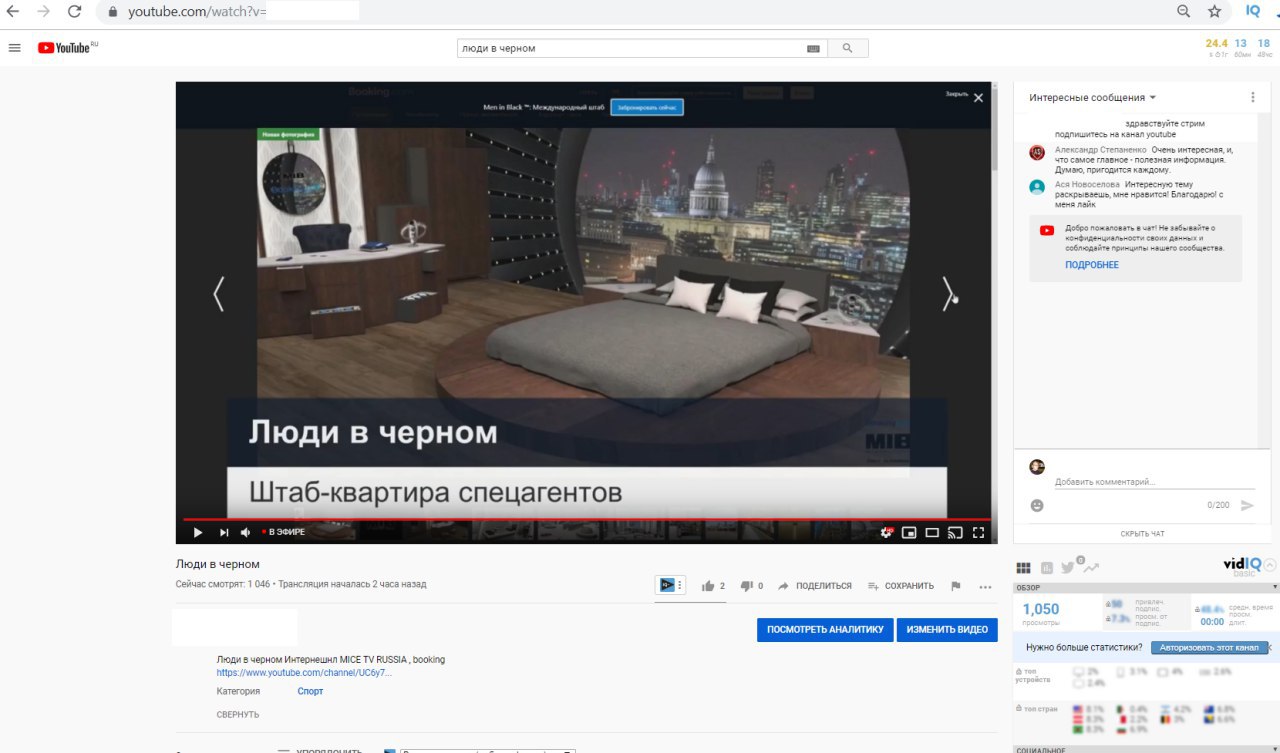Click Александр Степаненко's chat avatar
This screenshot has height=753, width=1280.
pyautogui.click(x=1037, y=152)
